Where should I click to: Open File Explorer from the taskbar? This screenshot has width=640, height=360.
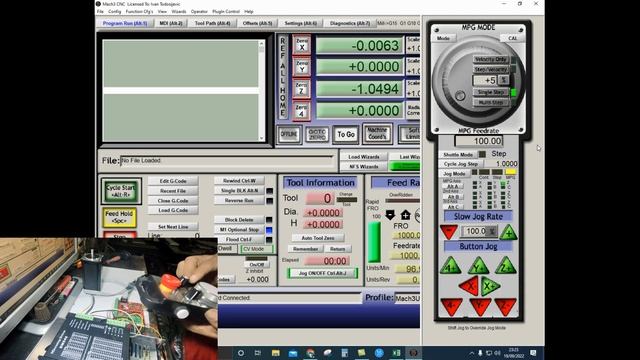[276, 353]
